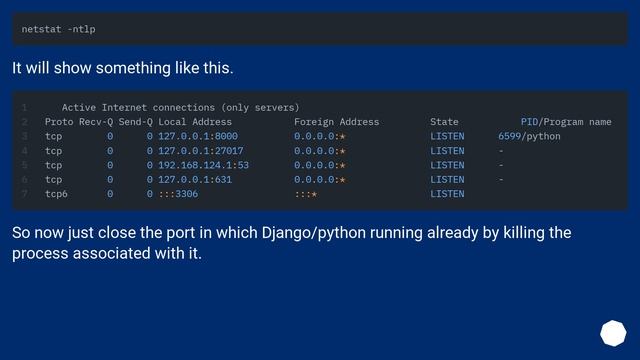Image resolution: width=640 pixels, height=360 pixels.
Task: Click 'Recv-Q' column header text
Action: (96, 122)
